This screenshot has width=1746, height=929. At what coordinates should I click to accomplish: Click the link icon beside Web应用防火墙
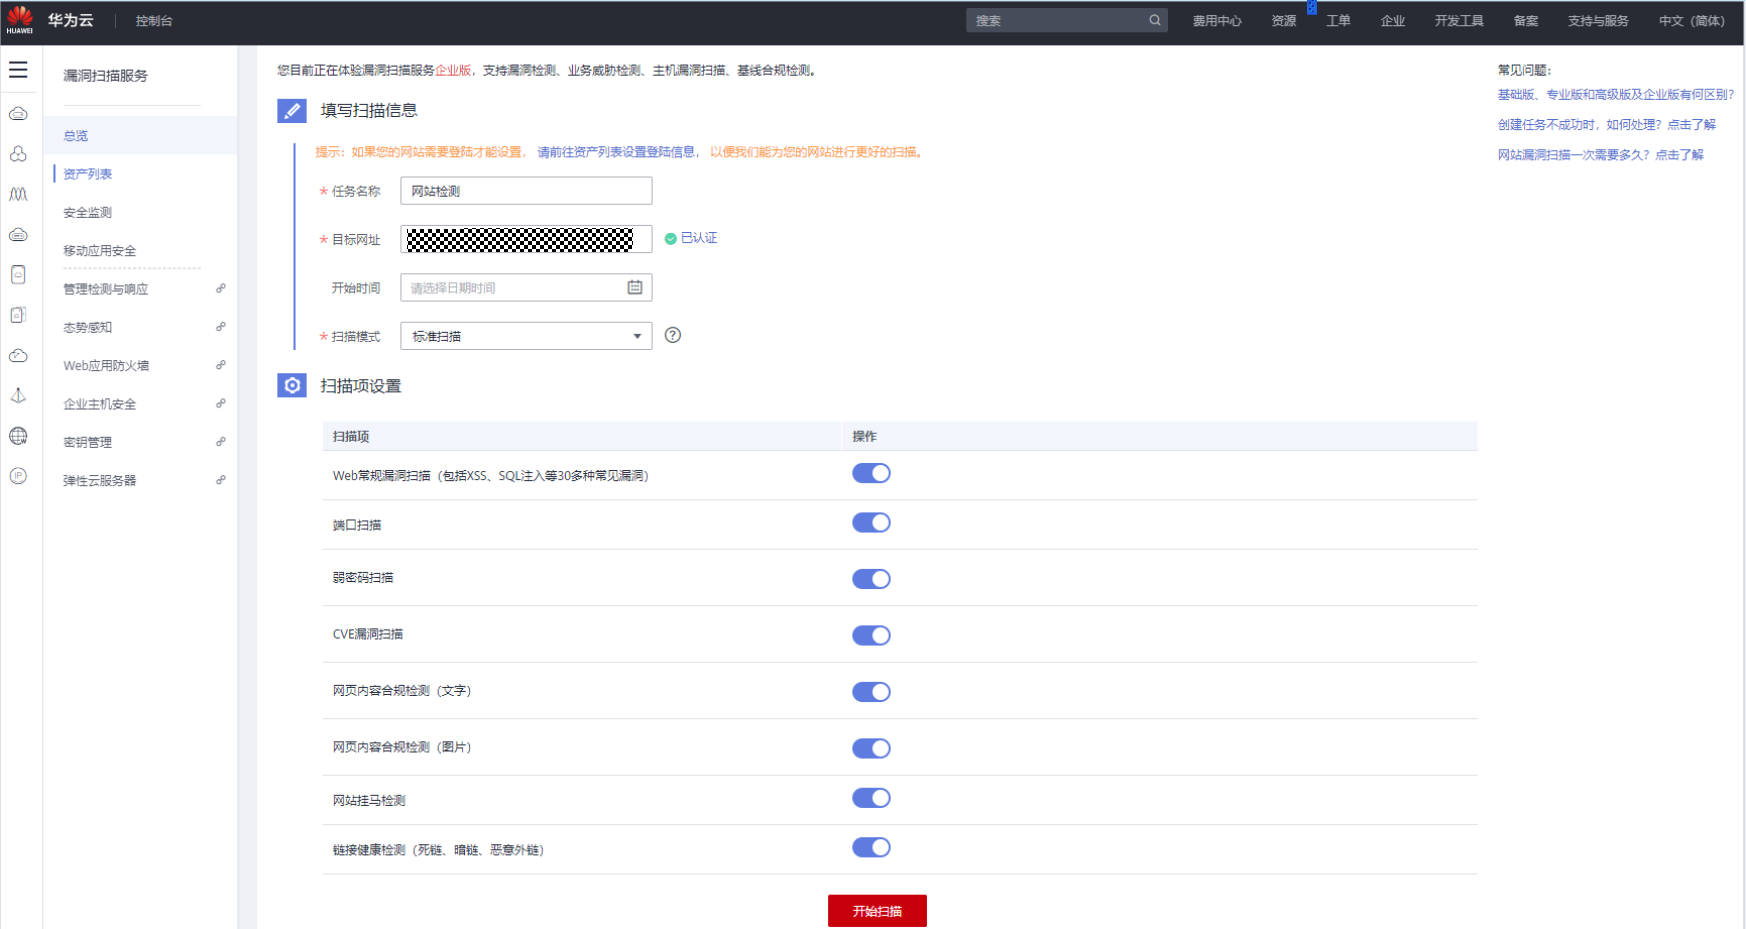pos(221,365)
